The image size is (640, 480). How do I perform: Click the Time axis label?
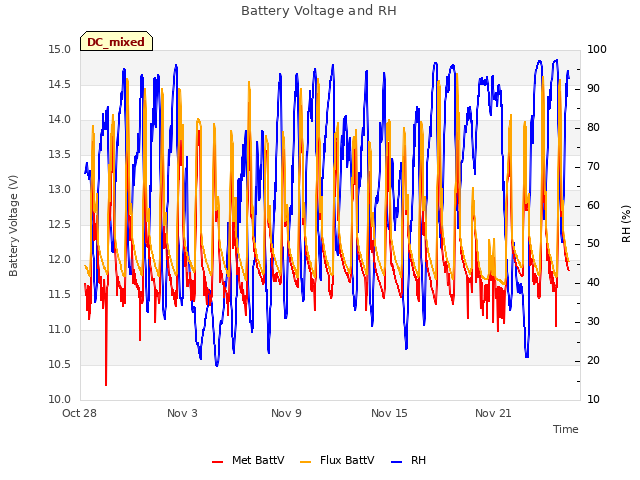pyautogui.click(x=565, y=429)
